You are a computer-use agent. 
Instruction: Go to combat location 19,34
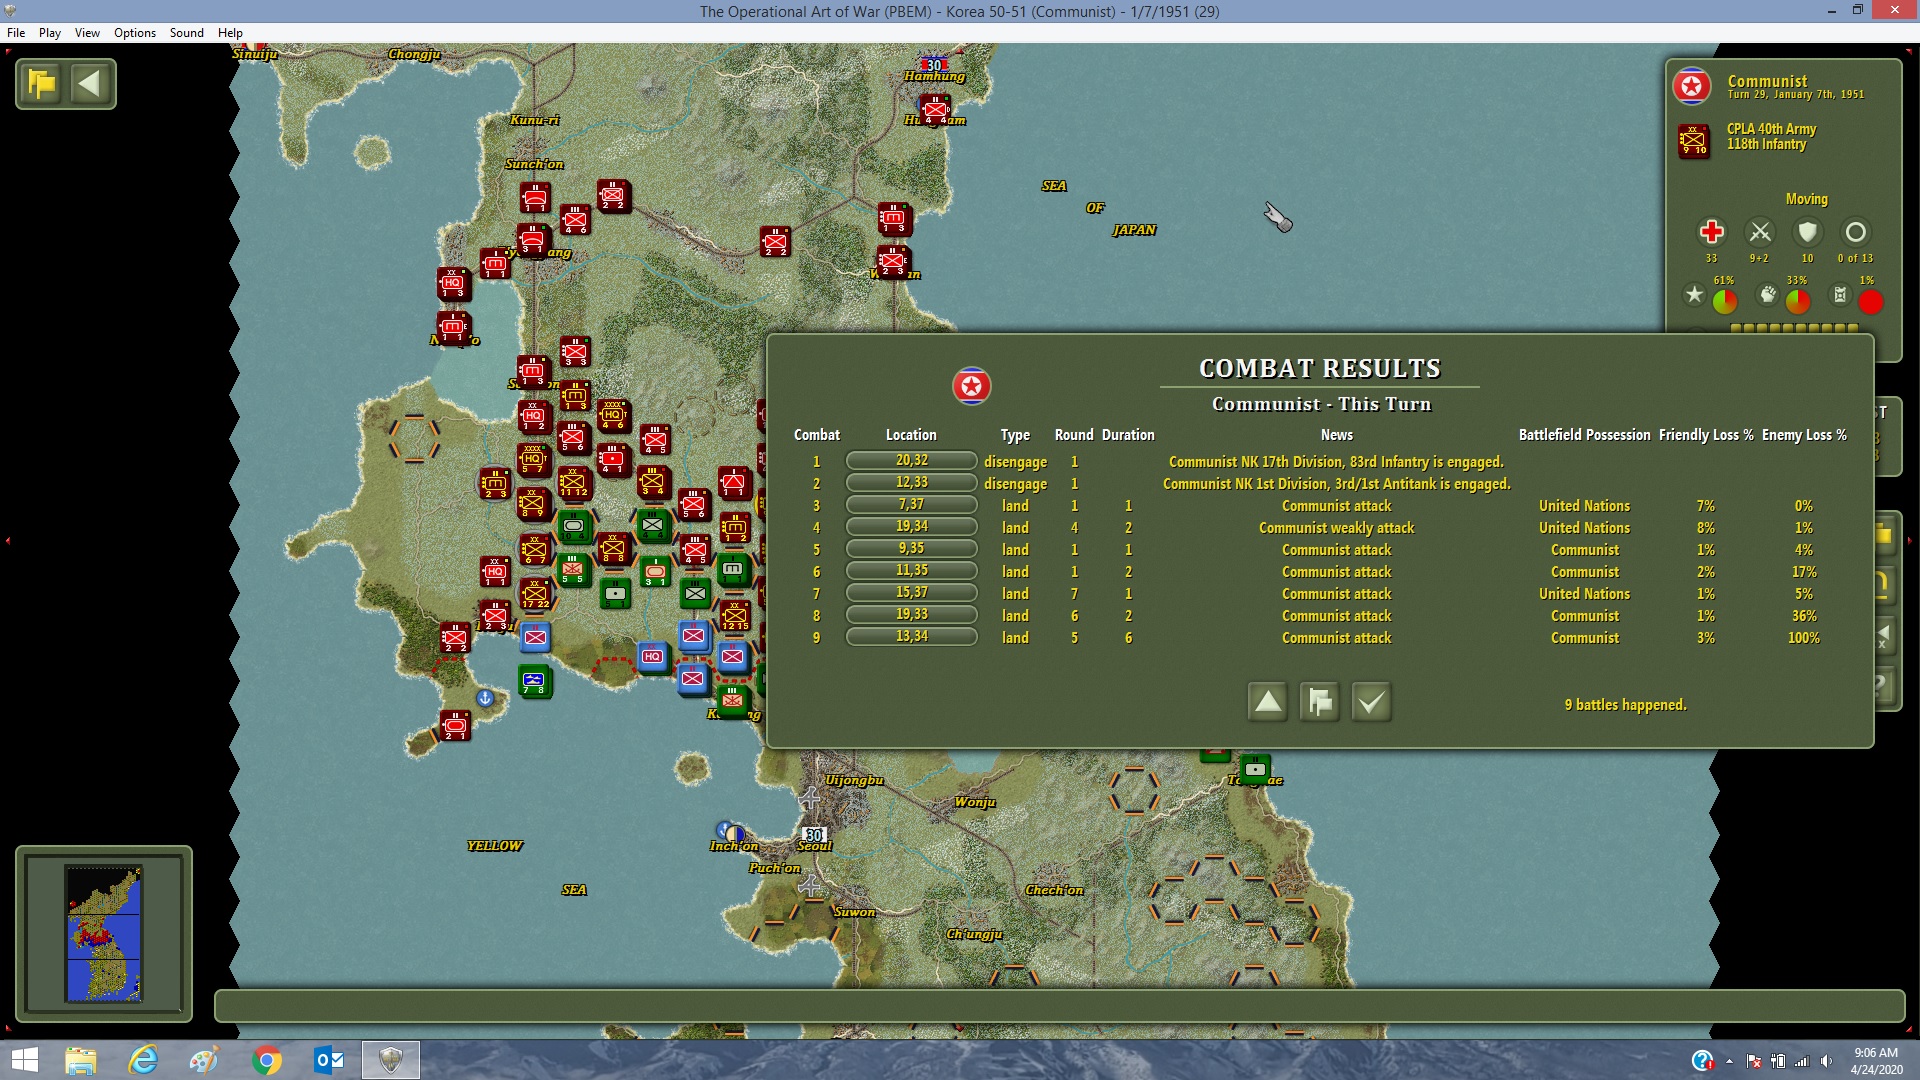tap(912, 527)
